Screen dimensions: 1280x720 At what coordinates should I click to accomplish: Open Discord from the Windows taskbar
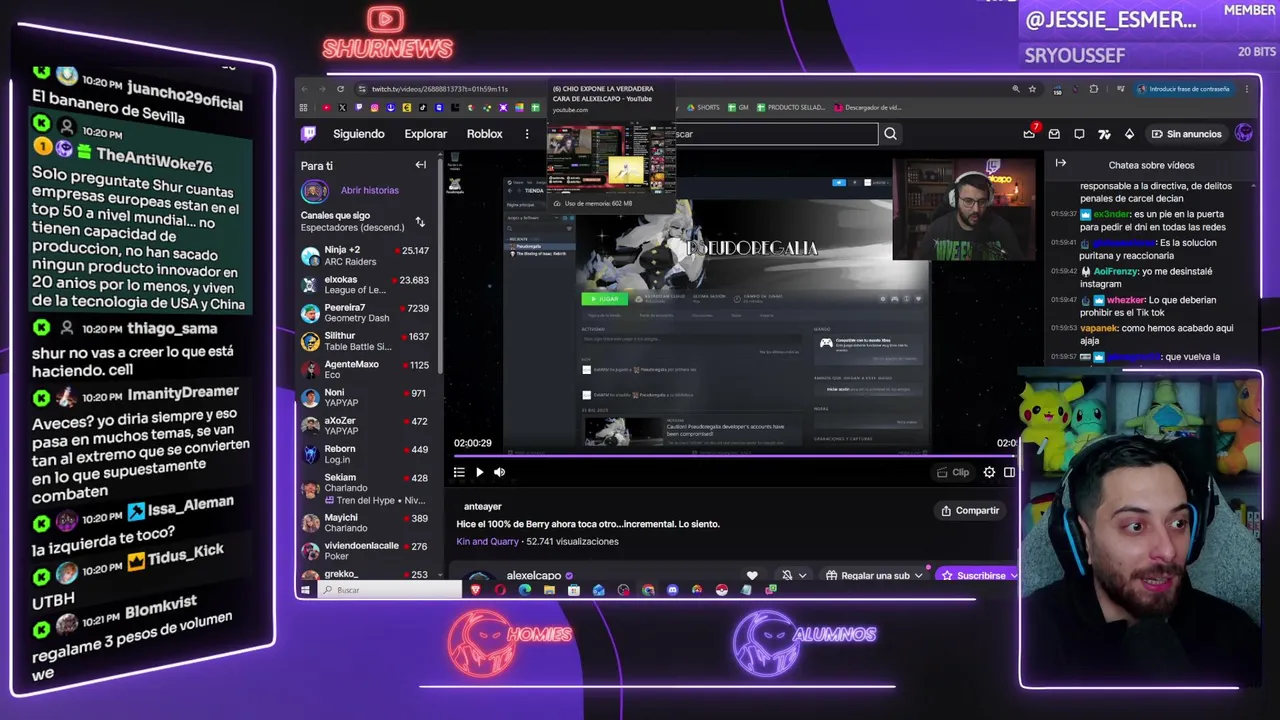click(672, 590)
